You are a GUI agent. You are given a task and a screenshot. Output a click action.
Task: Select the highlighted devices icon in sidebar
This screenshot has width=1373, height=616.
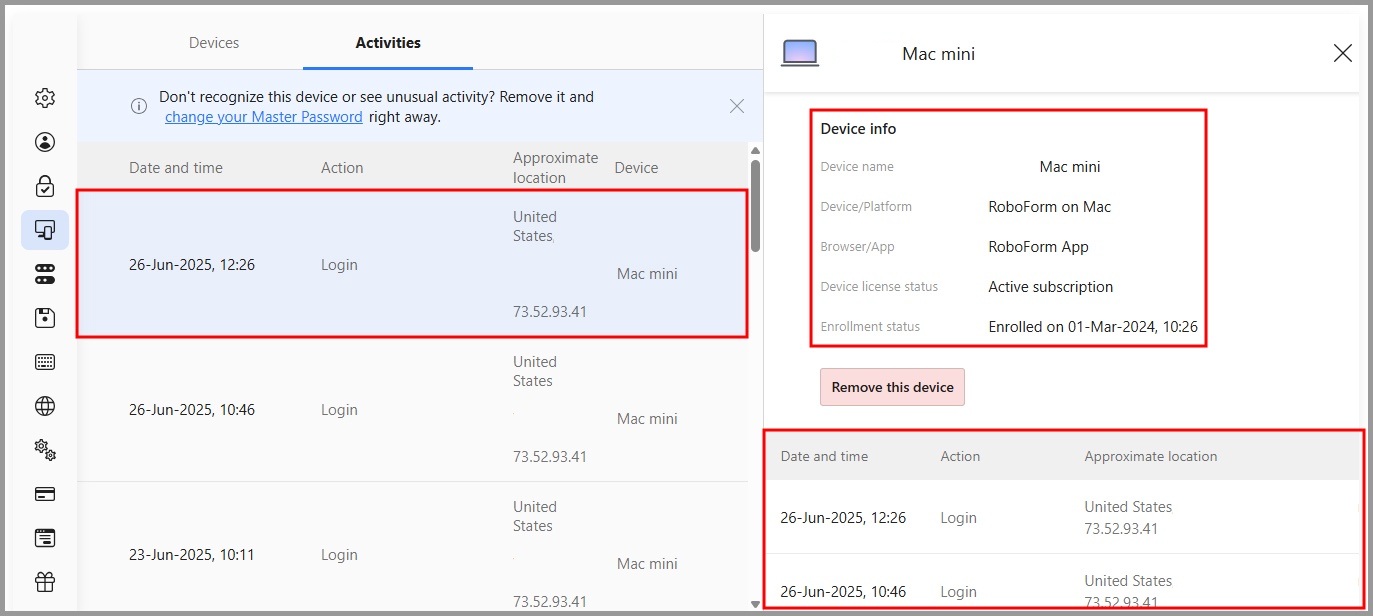[x=45, y=230]
